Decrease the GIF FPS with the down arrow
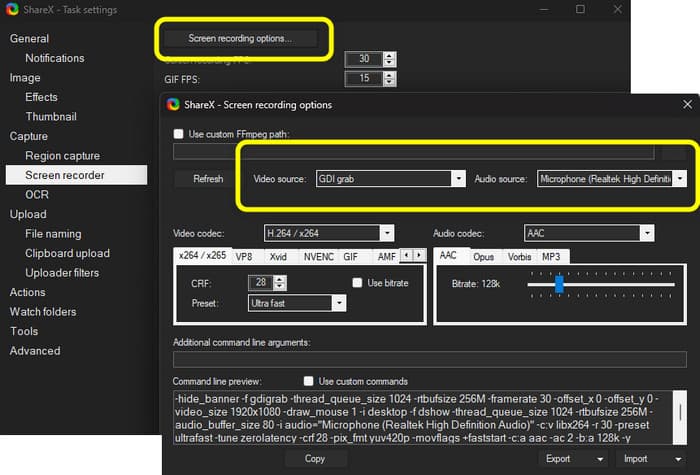Viewport: 700px width, 475px height. point(389,82)
